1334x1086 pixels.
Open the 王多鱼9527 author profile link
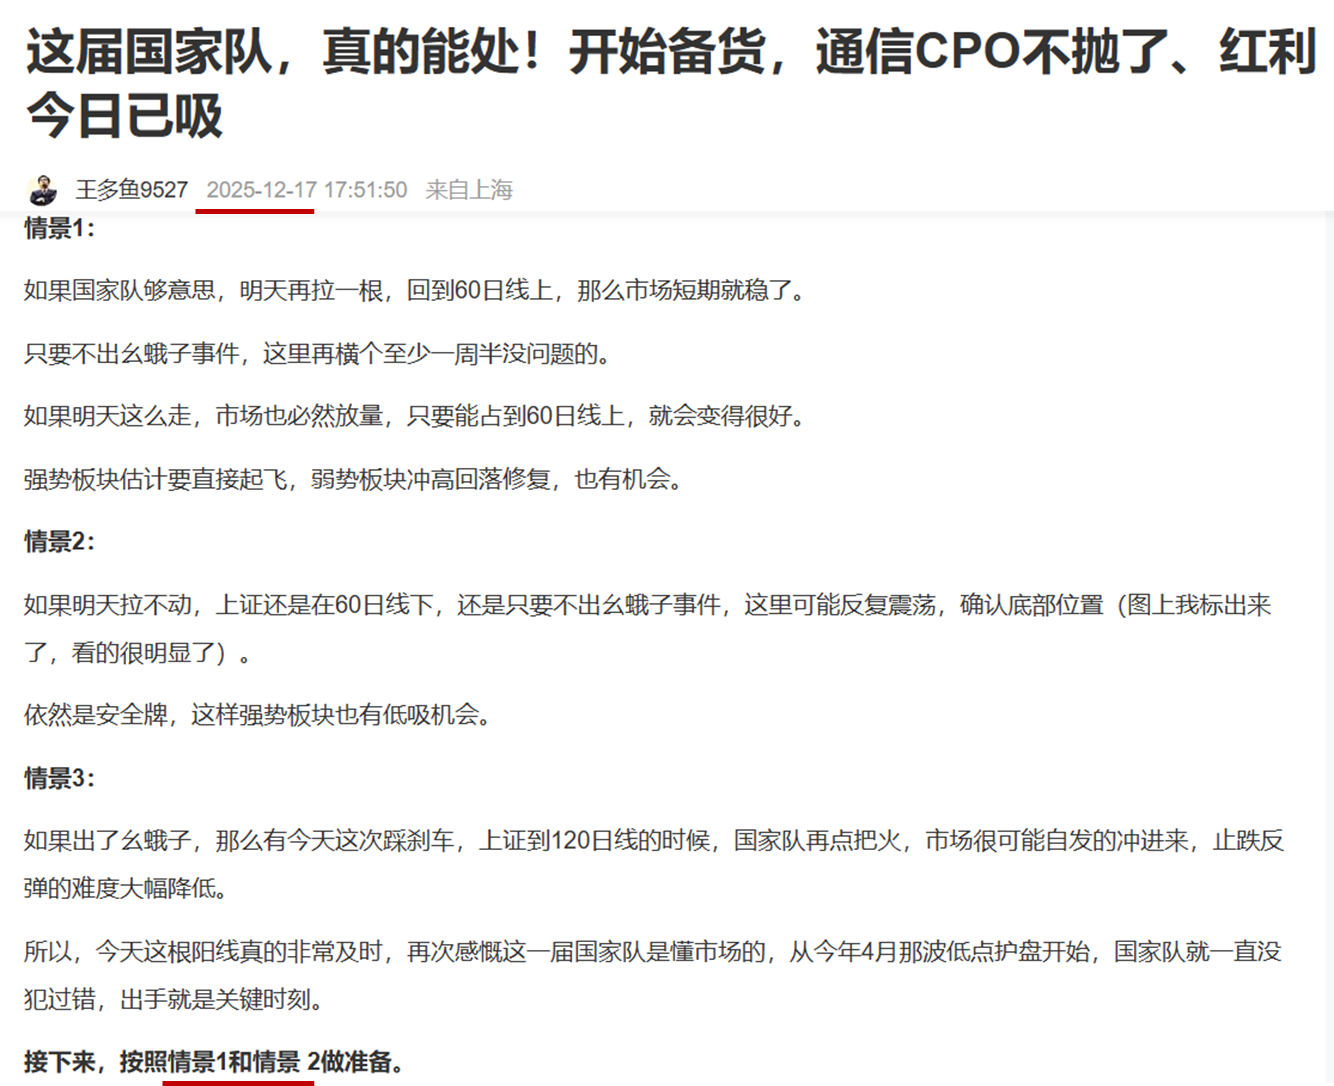132,190
